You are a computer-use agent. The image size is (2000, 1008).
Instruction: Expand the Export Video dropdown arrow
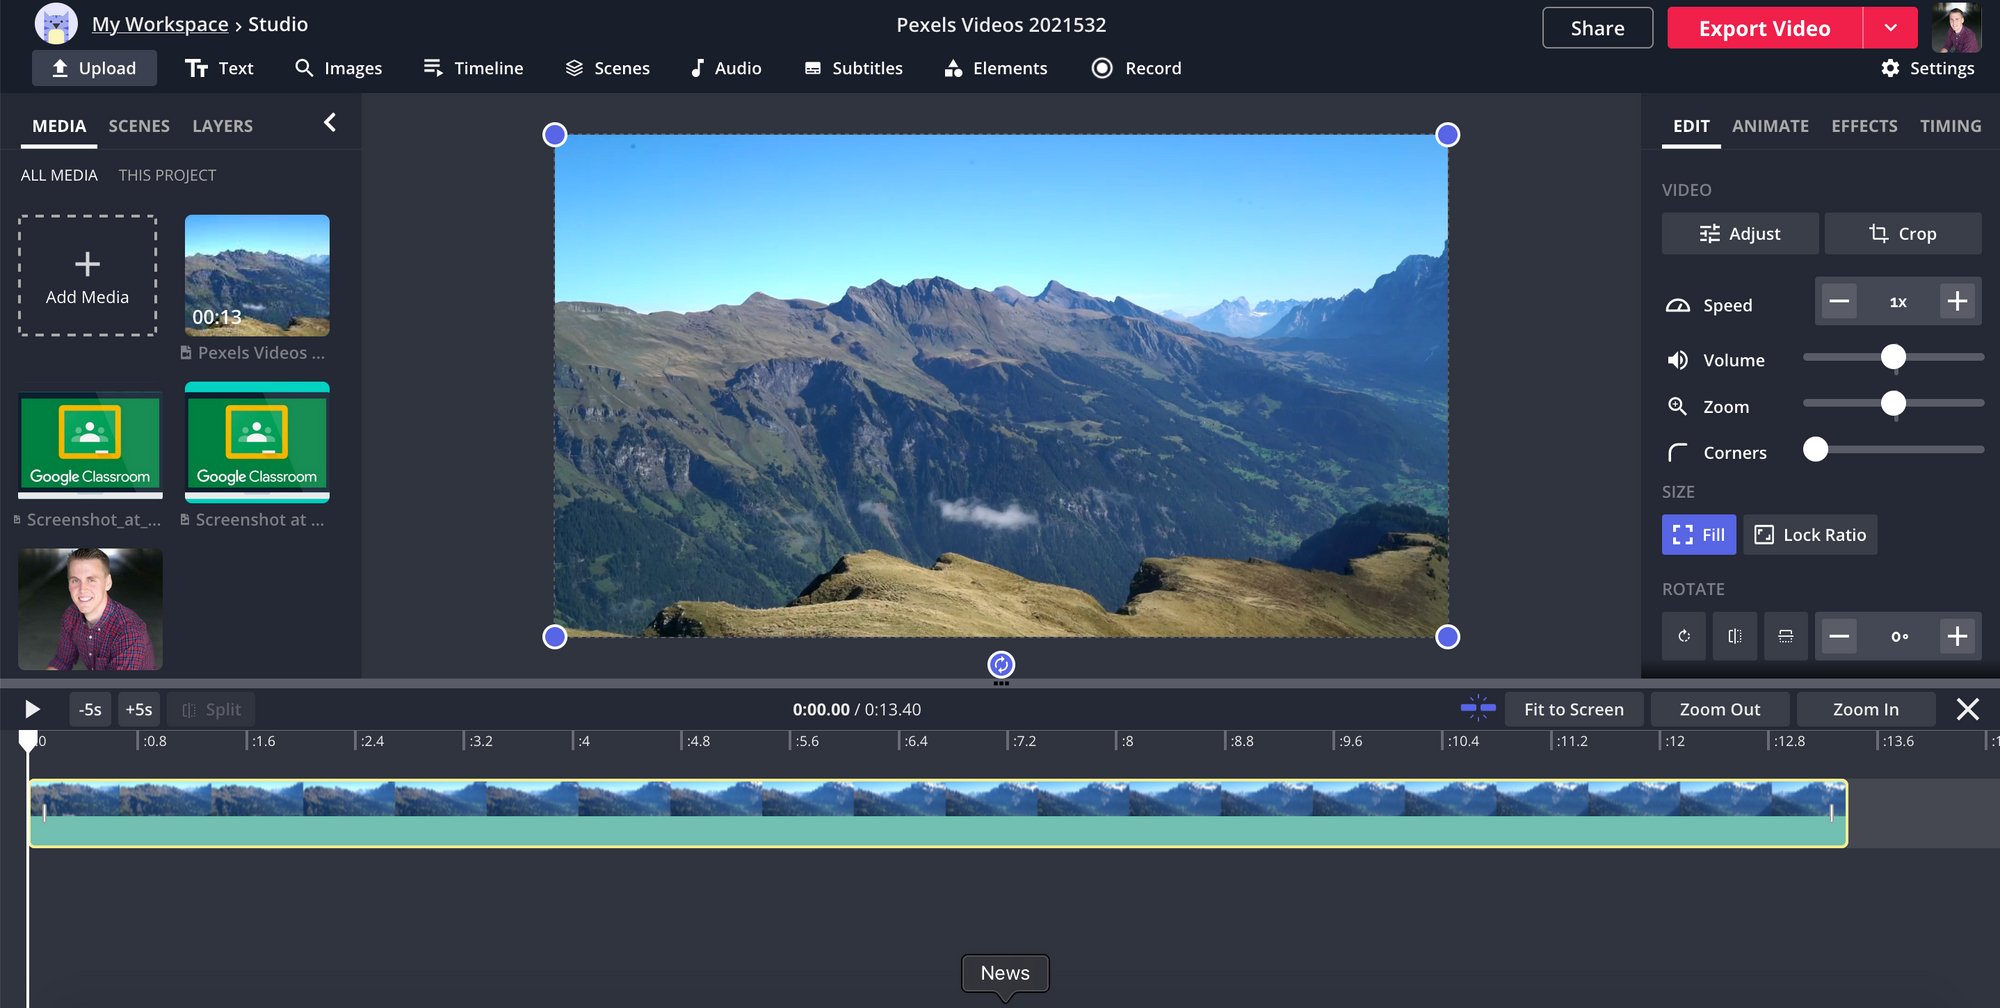(1890, 28)
